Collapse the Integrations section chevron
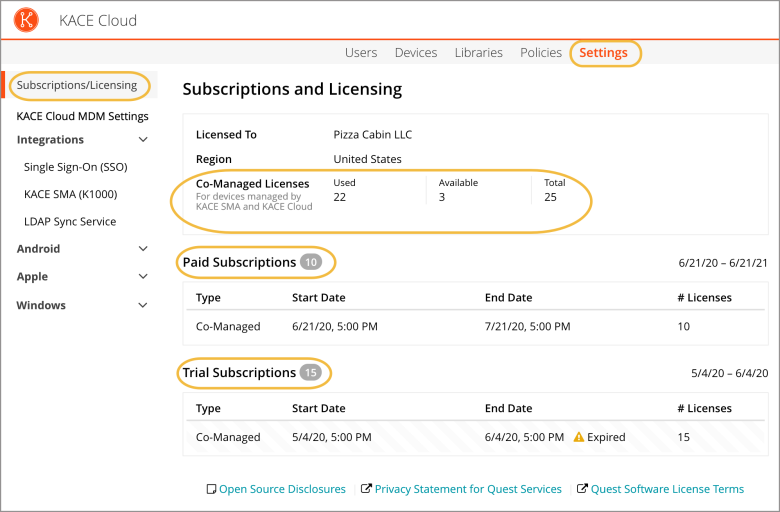This screenshot has height=512, width=780. (x=143, y=140)
